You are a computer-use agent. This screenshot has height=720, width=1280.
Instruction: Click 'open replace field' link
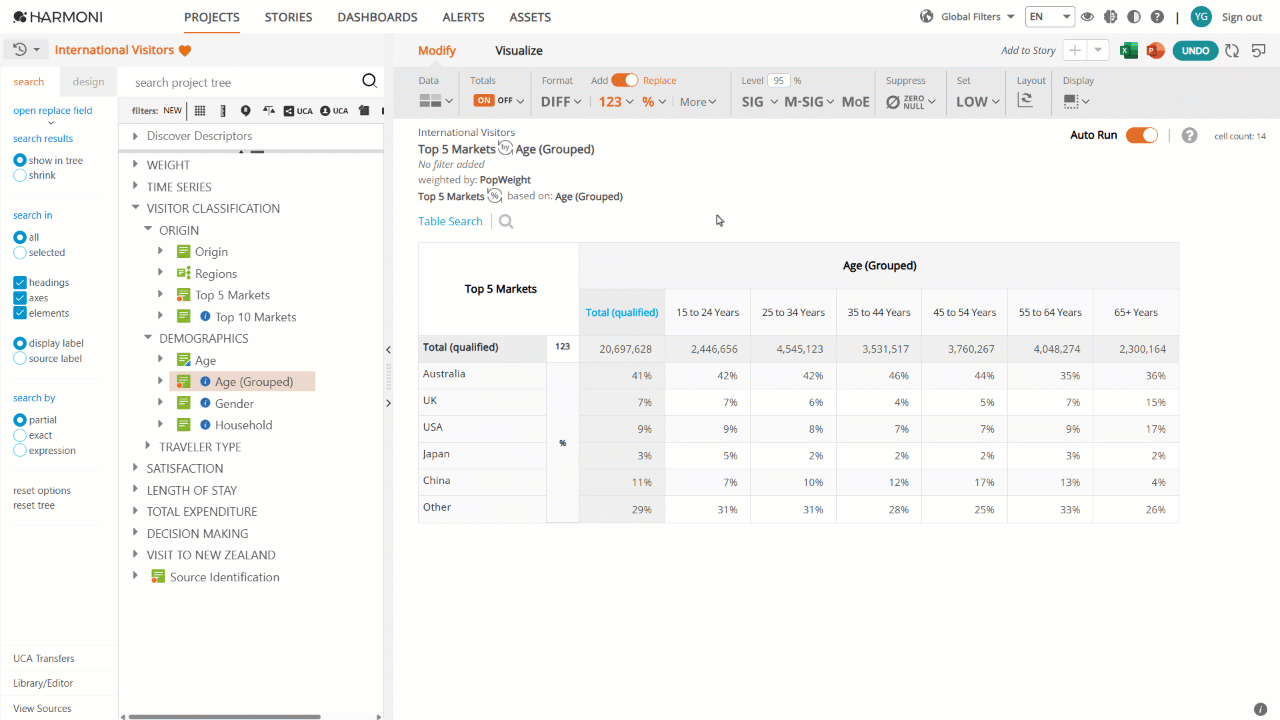pos(52,111)
